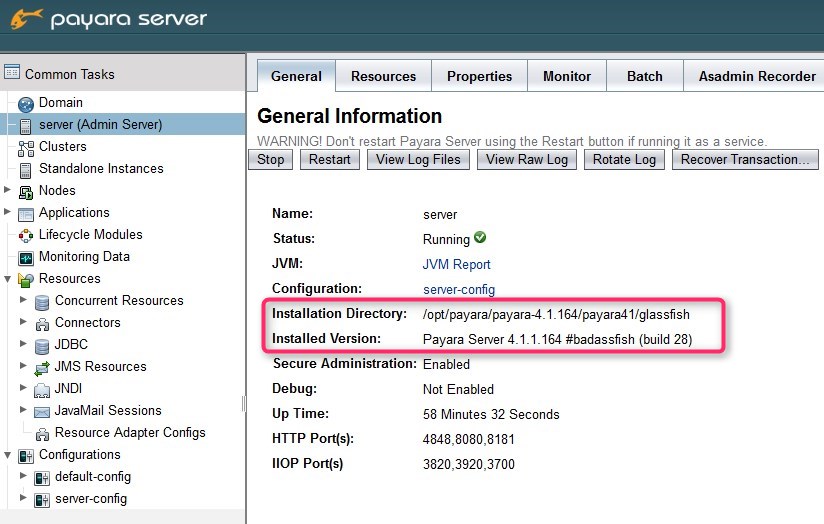
Task: Switch to the Monitor tab
Action: [567, 76]
